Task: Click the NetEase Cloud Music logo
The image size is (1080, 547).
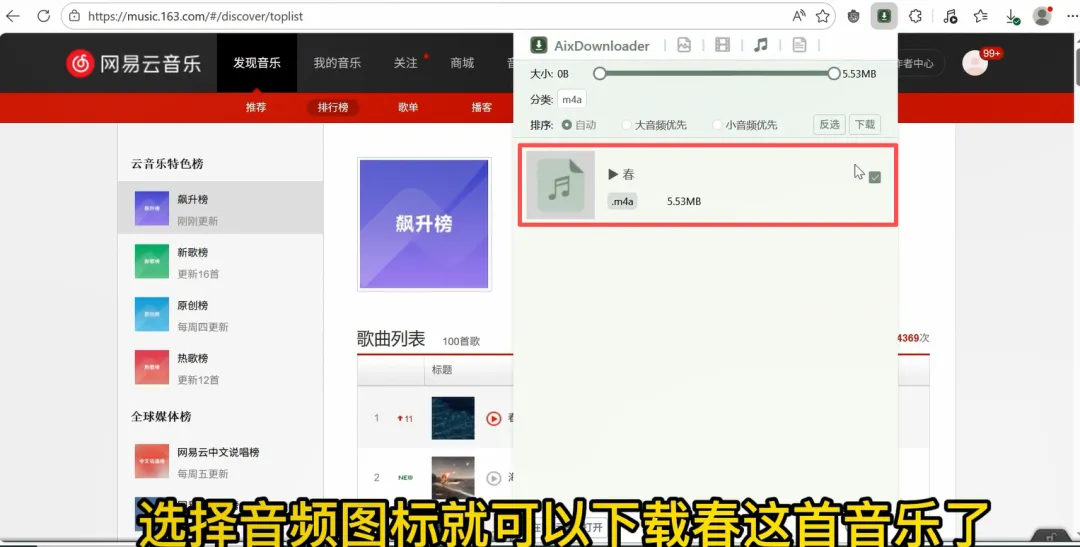Action: tap(134, 63)
